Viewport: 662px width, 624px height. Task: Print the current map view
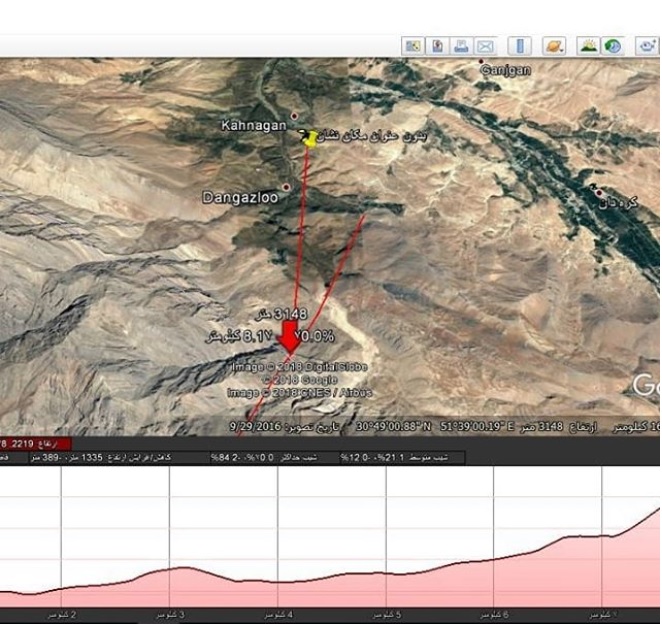tap(461, 46)
